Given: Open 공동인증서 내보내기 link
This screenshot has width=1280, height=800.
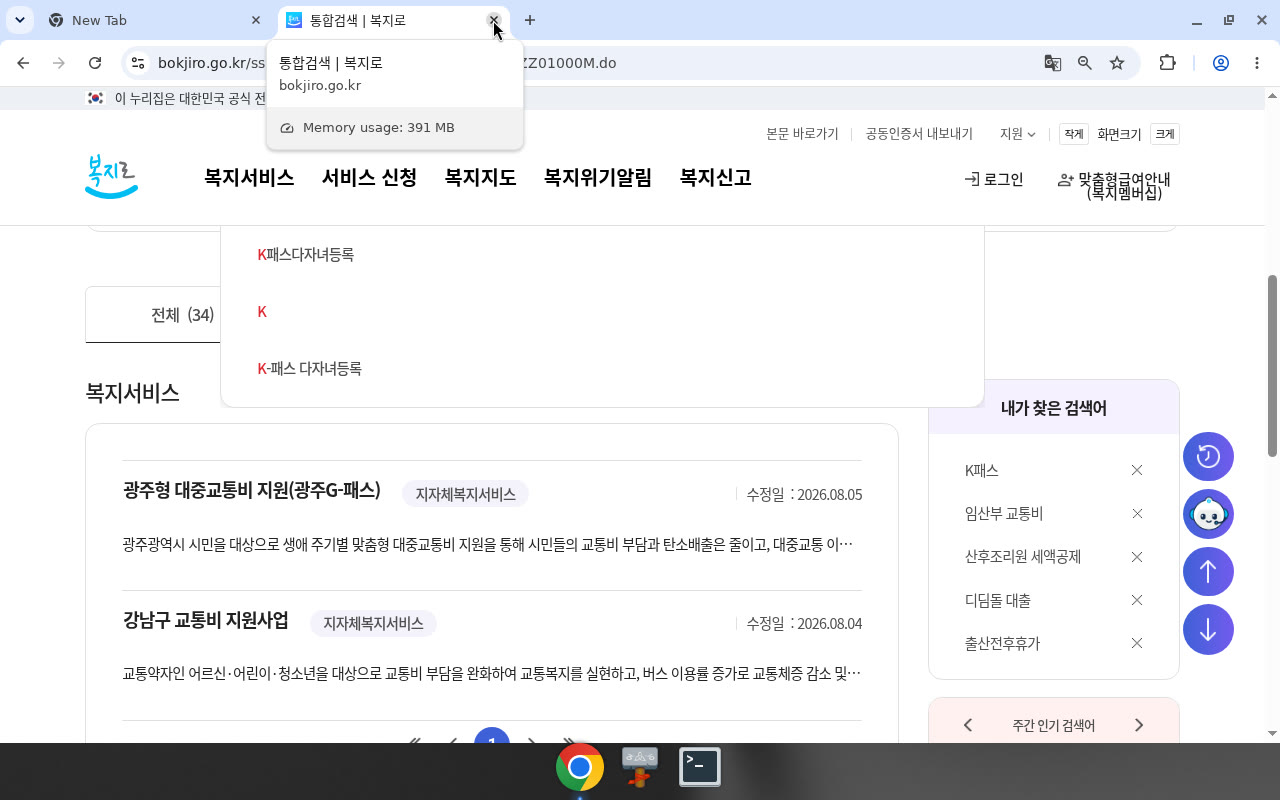Looking at the screenshot, I should pos(919,134).
